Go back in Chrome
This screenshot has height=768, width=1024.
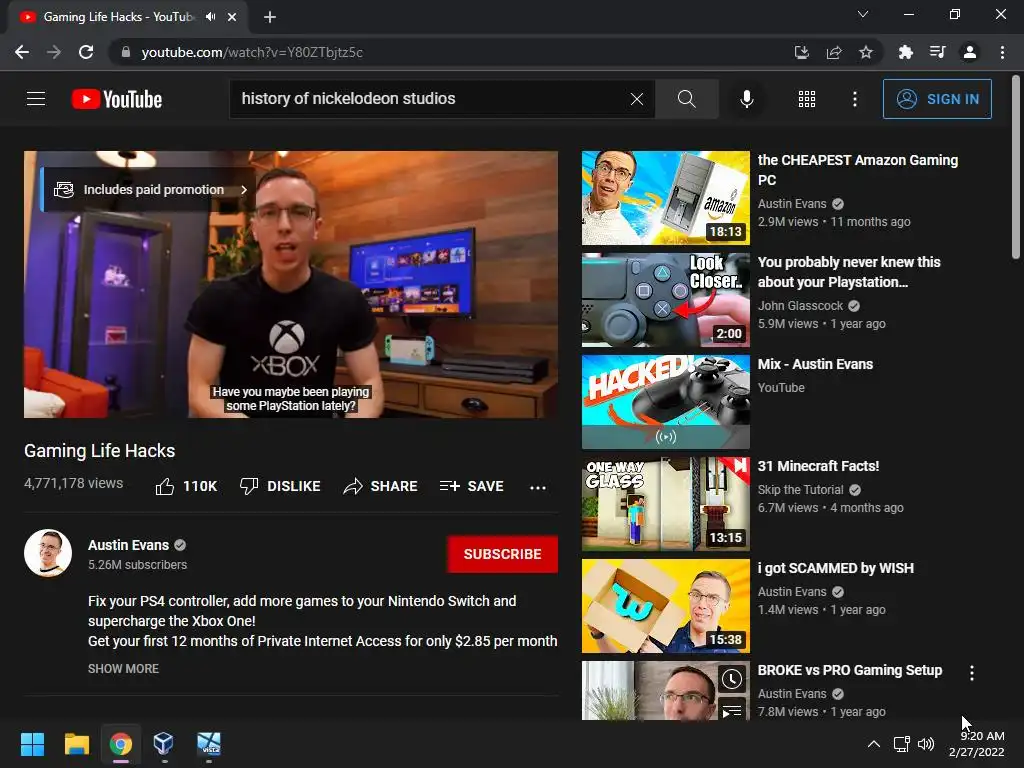[x=22, y=52]
